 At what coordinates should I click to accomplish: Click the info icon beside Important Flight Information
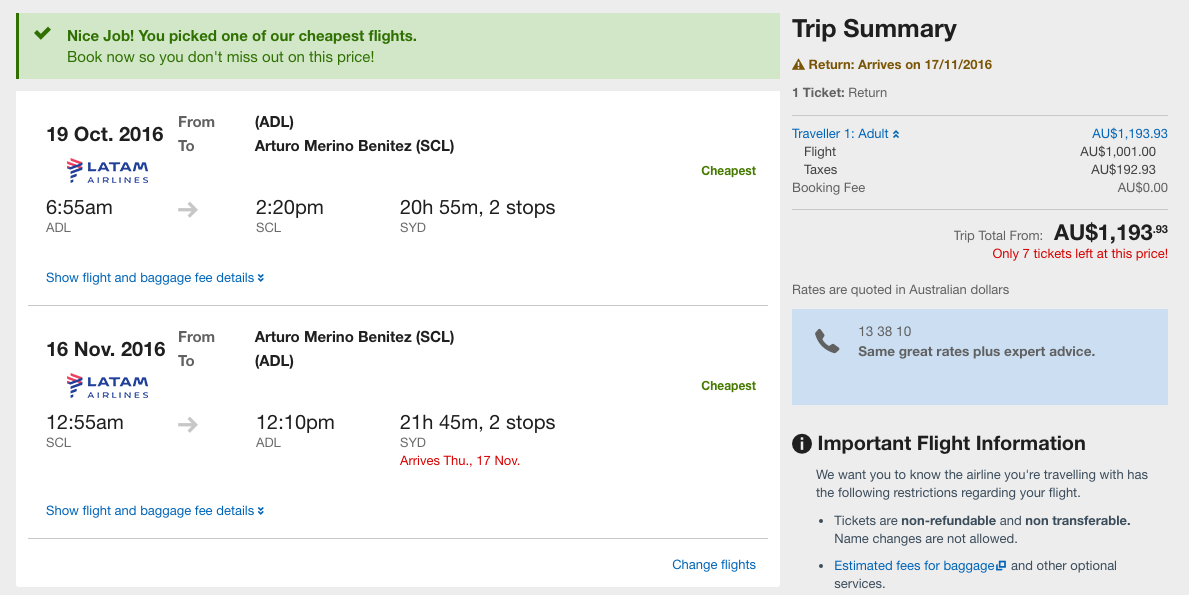(x=802, y=443)
